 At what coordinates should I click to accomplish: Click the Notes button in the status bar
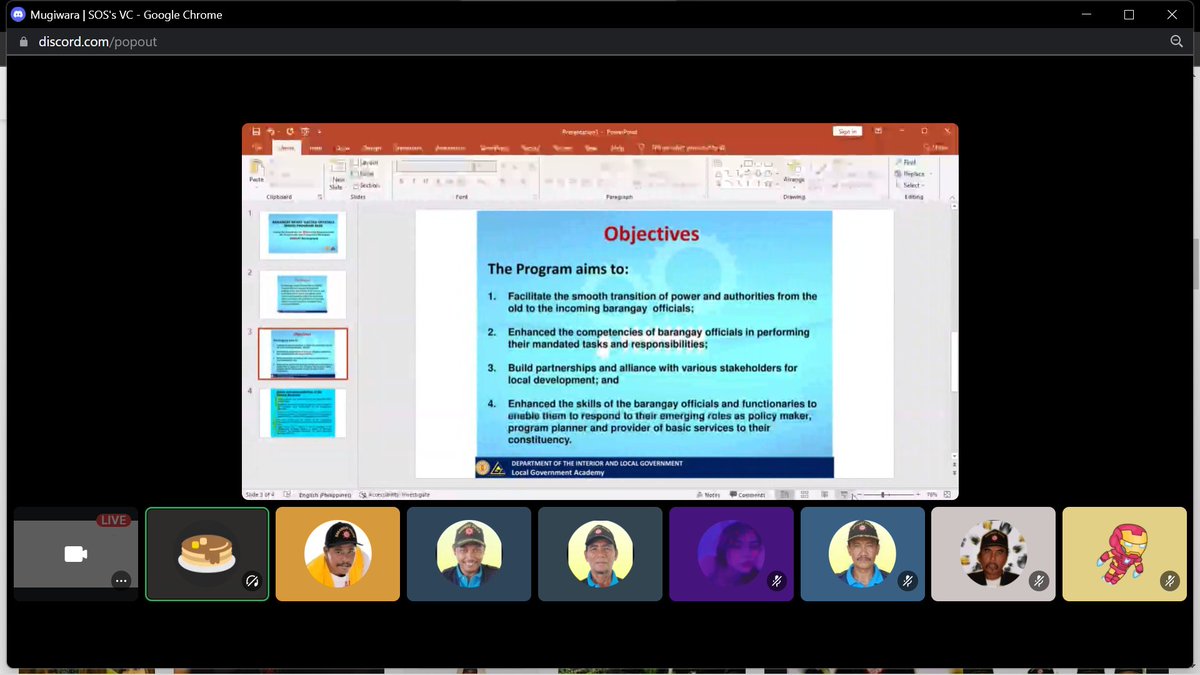point(708,495)
